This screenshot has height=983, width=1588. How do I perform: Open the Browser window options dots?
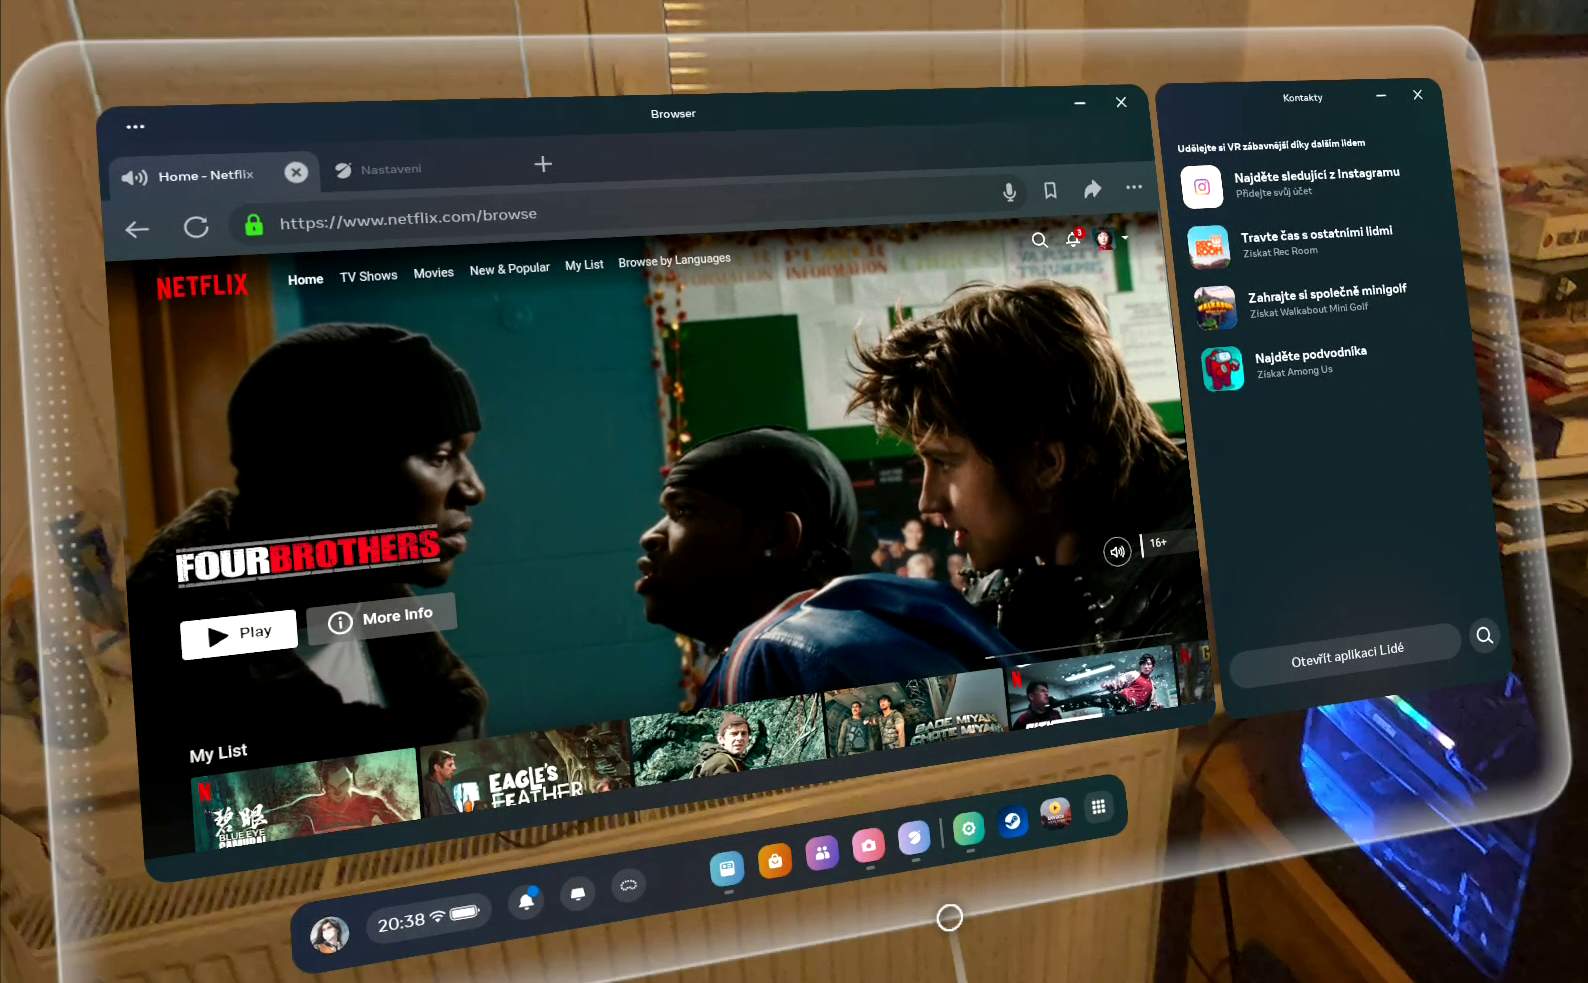click(x=135, y=127)
